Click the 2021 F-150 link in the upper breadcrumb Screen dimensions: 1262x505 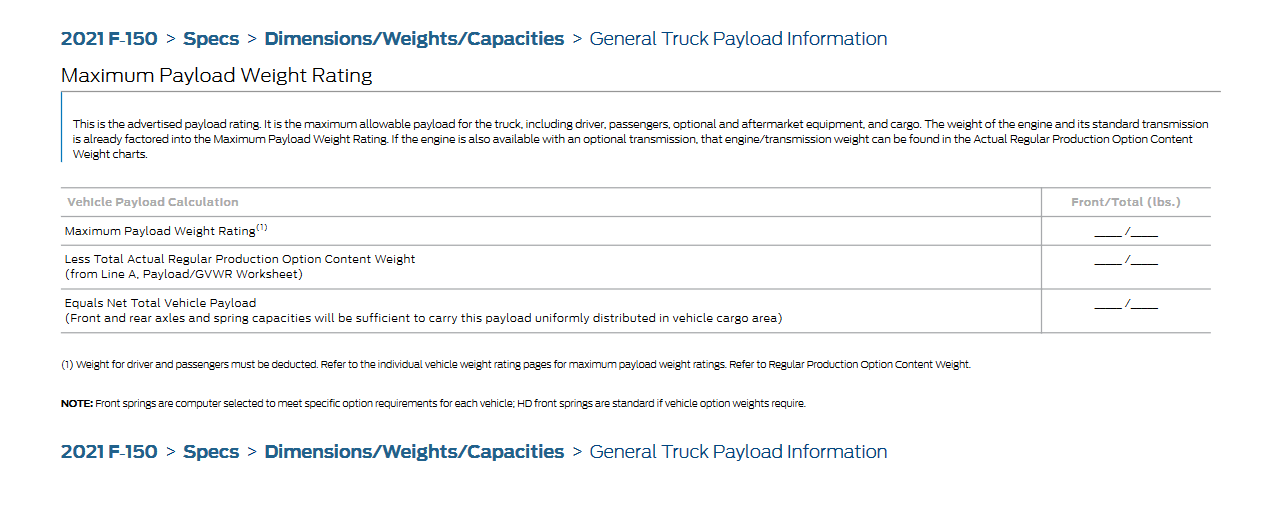pos(109,39)
